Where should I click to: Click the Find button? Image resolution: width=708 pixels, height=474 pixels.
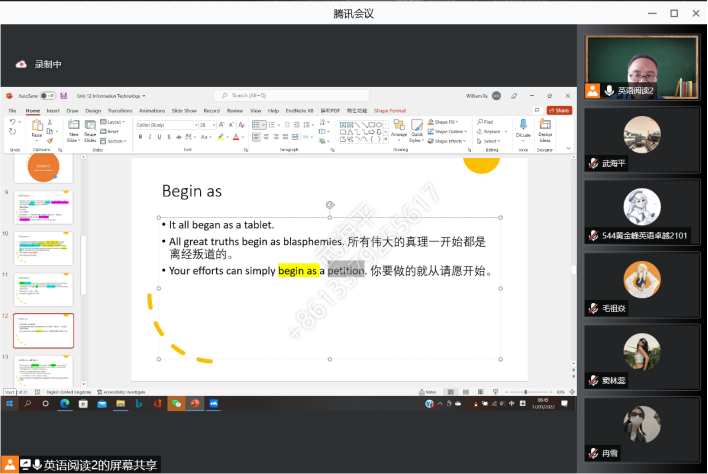[x=485, y=122]
